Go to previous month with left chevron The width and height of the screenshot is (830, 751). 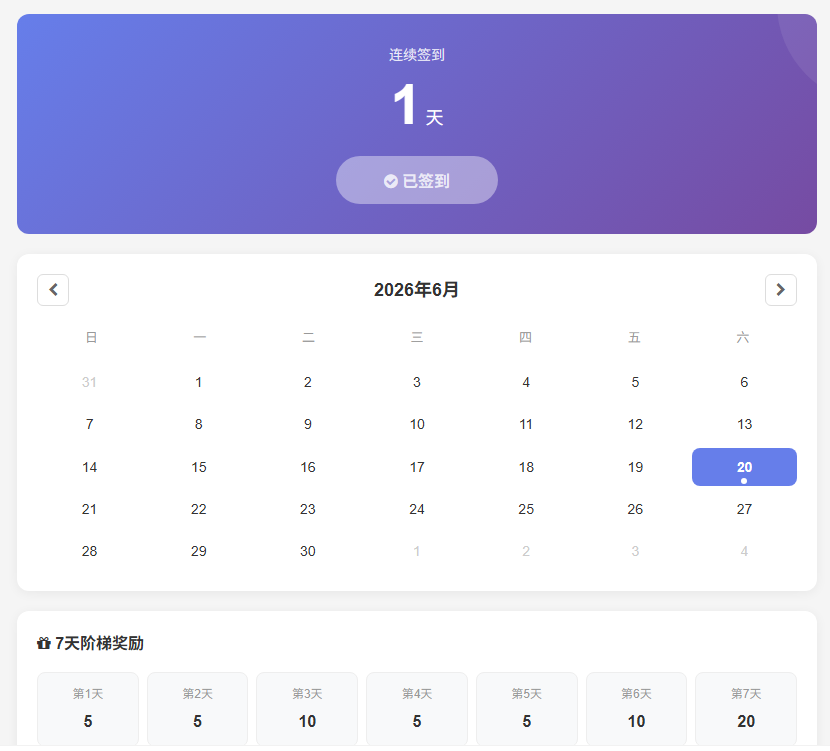(x=53, y=289)
